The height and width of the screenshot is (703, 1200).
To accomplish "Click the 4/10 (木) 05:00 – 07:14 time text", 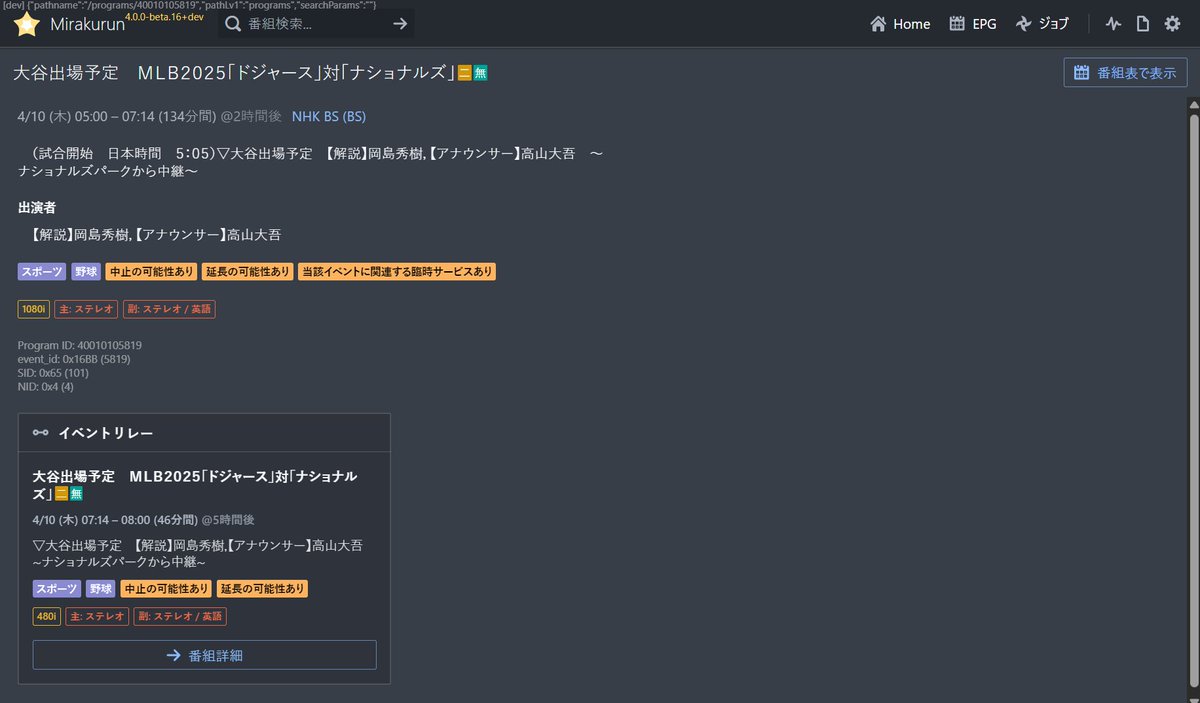I will tap(117, 116).
